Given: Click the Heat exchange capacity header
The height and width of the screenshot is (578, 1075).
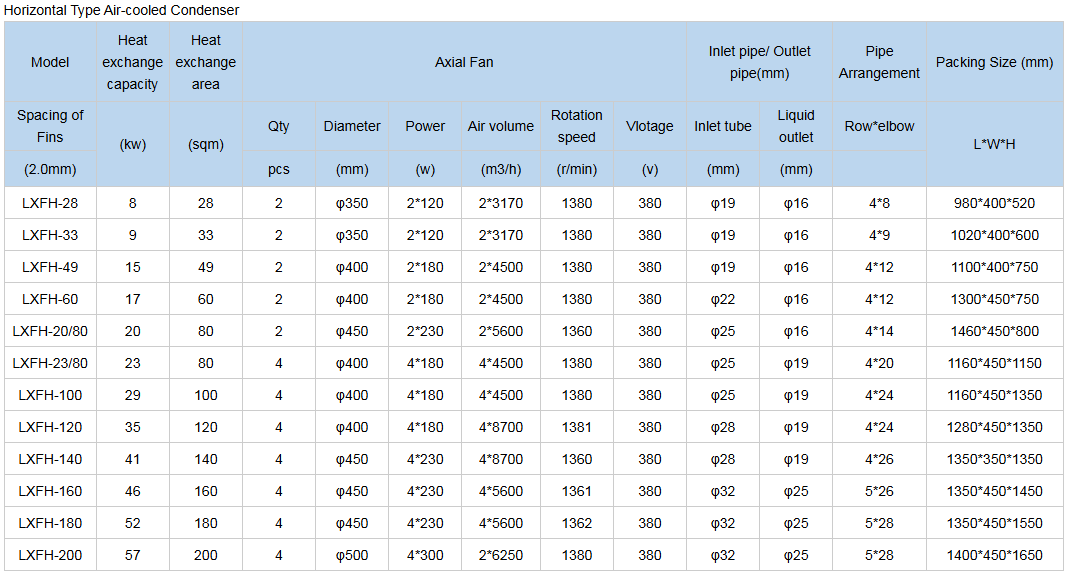Looking at the screenshot, I should (x=132, y=62).
